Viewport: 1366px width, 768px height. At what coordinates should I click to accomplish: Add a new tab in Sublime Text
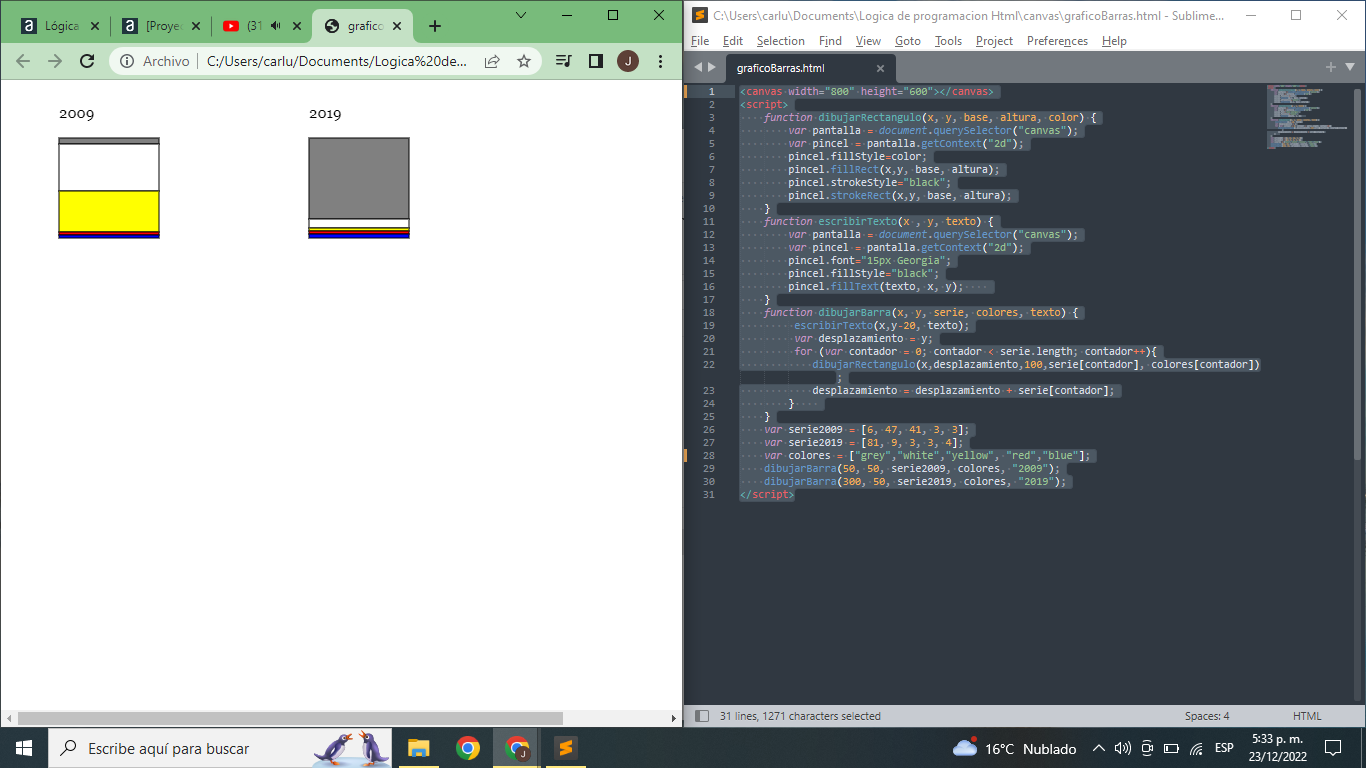point(1331,67)
